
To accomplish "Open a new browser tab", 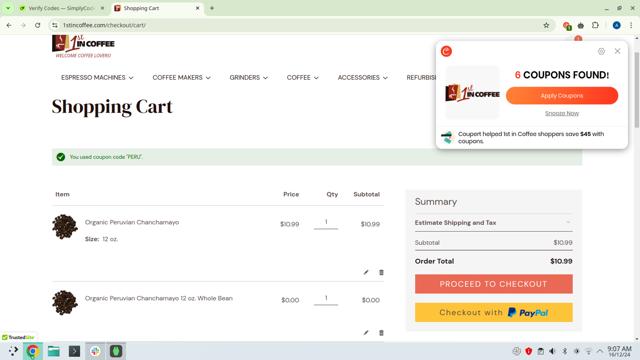I will tap(212, 8).
